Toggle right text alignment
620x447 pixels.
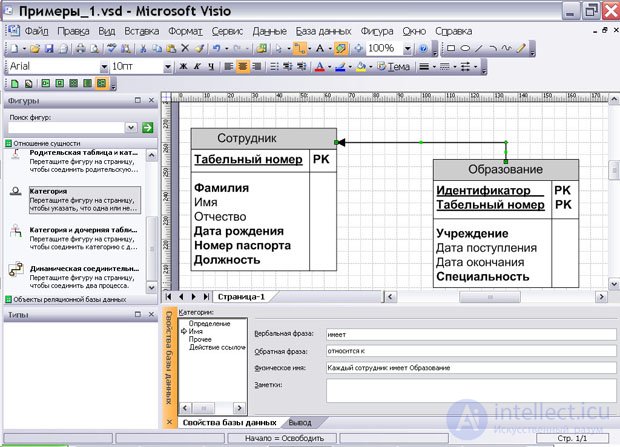click(x=257, y=67)
